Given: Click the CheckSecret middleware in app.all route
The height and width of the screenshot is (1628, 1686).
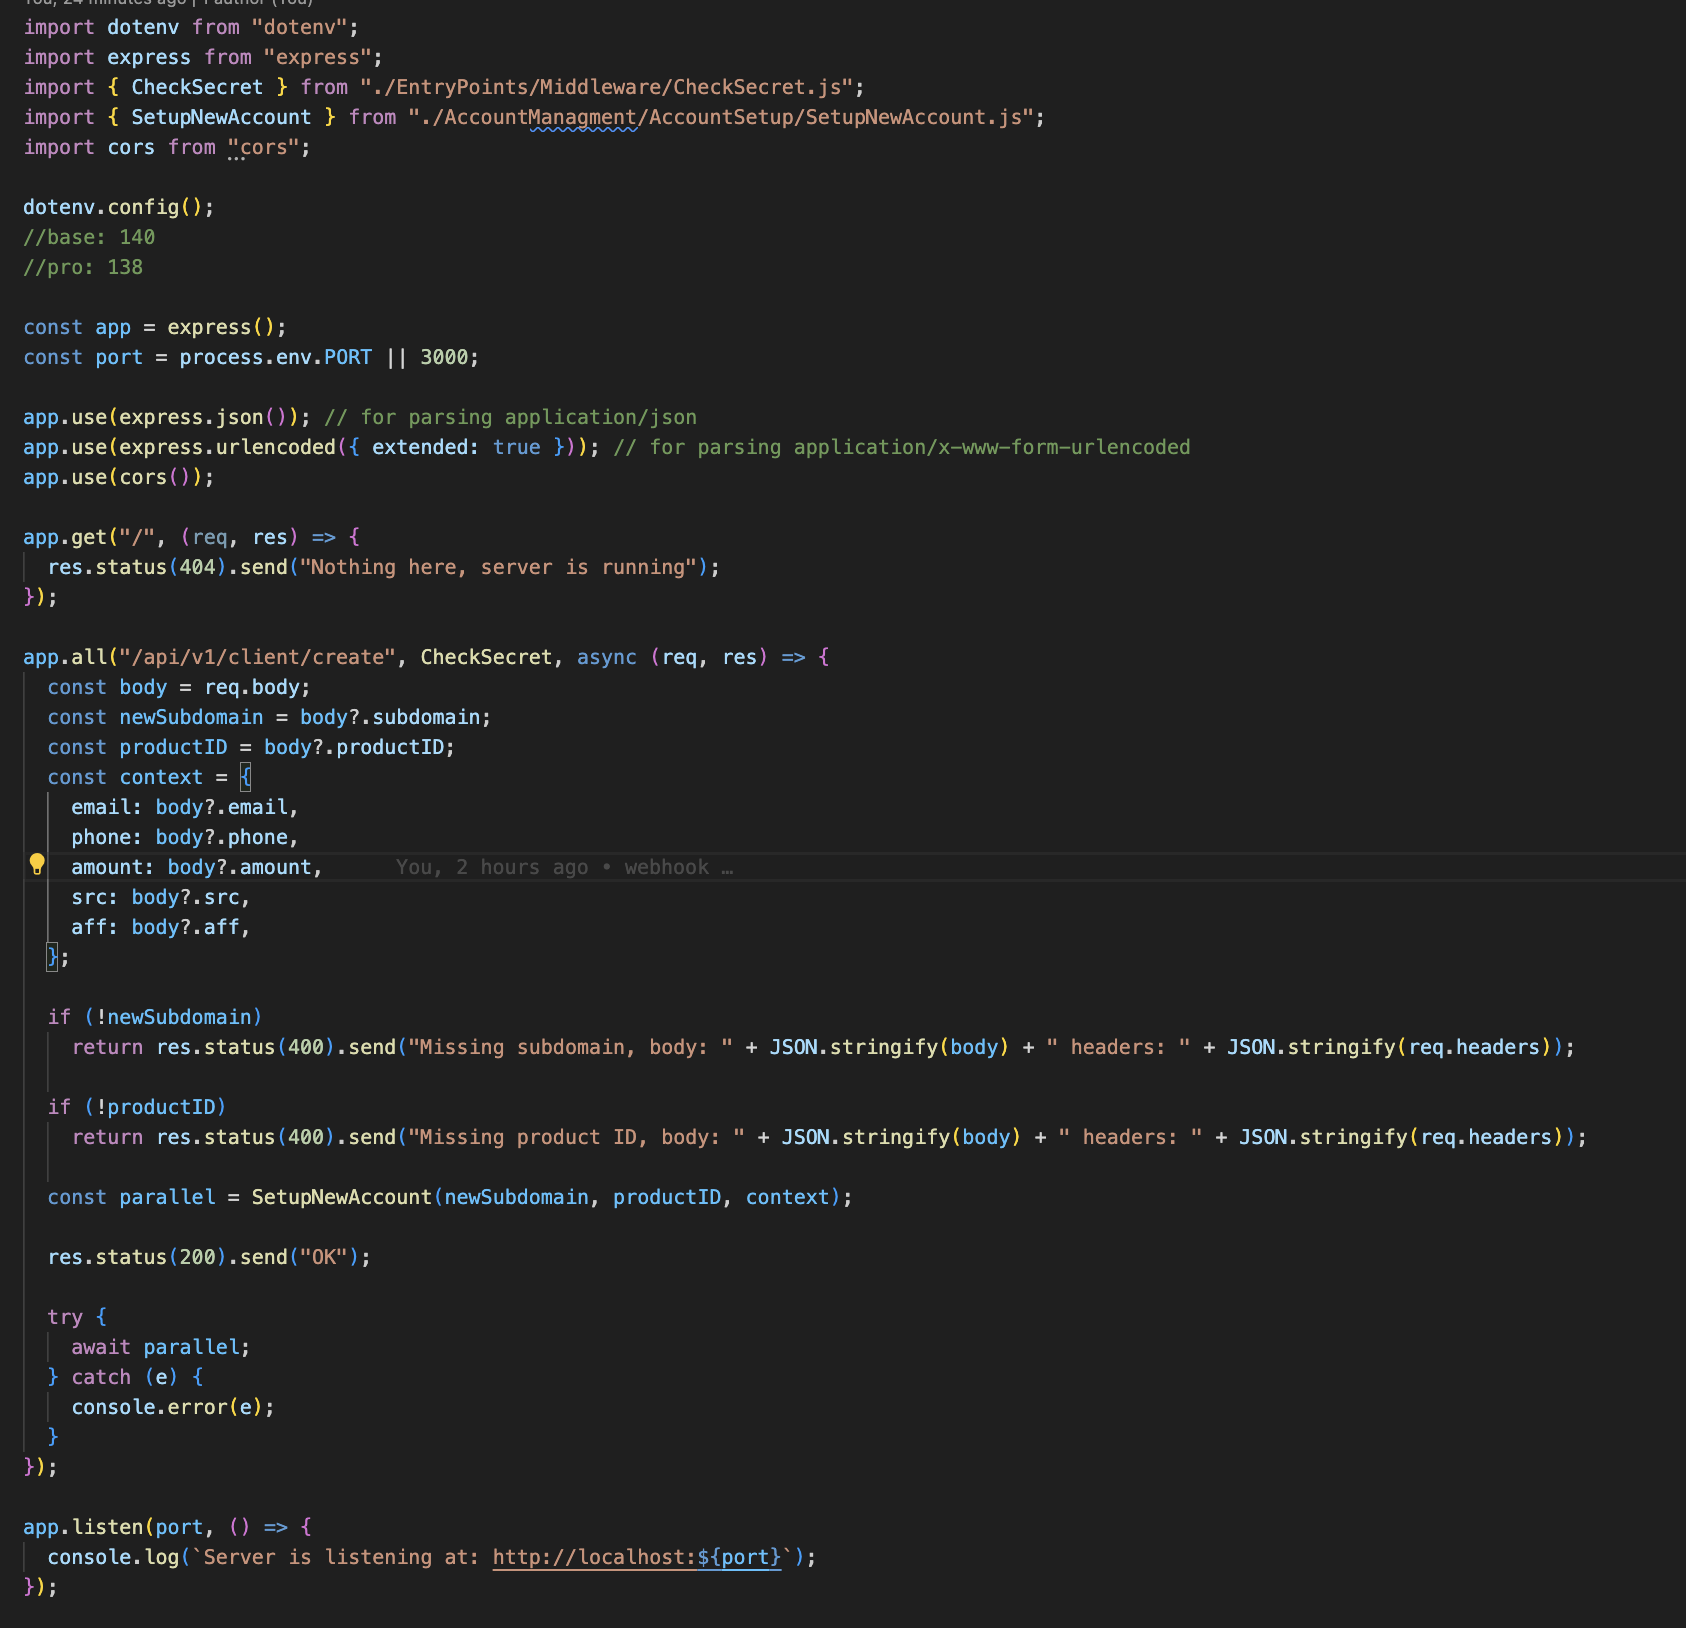Looking at the screenshot, I should pyautogui.click(x=486, y=657).
